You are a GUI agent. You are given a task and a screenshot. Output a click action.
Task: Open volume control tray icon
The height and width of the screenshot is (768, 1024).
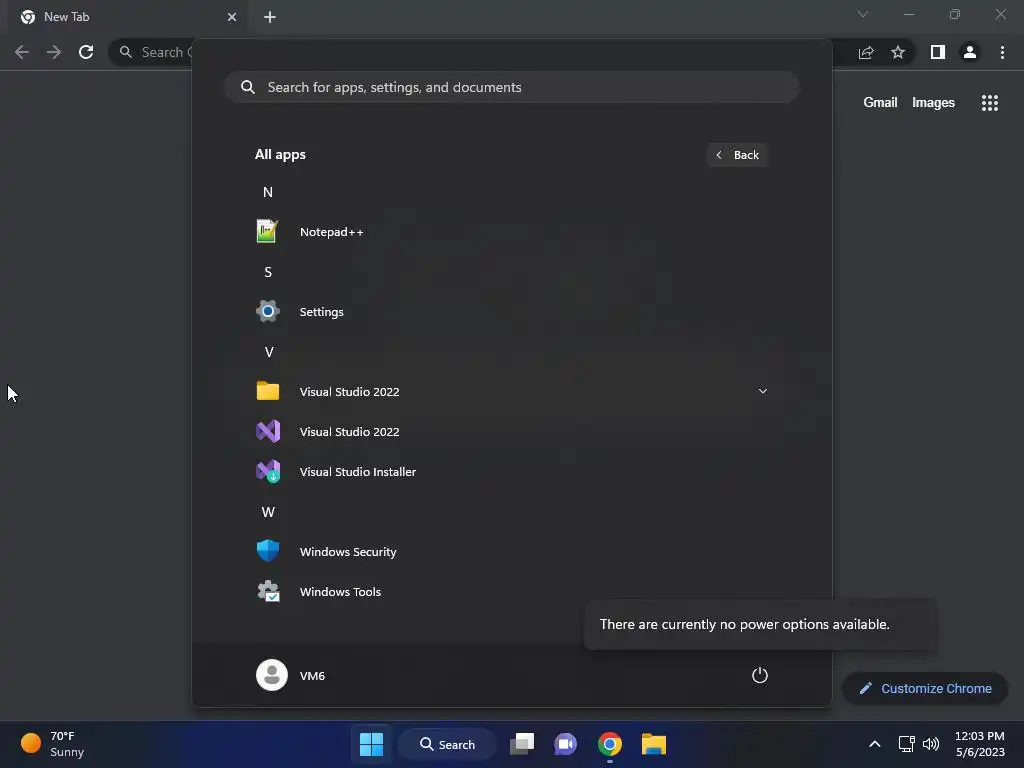(x=931, y=744)
